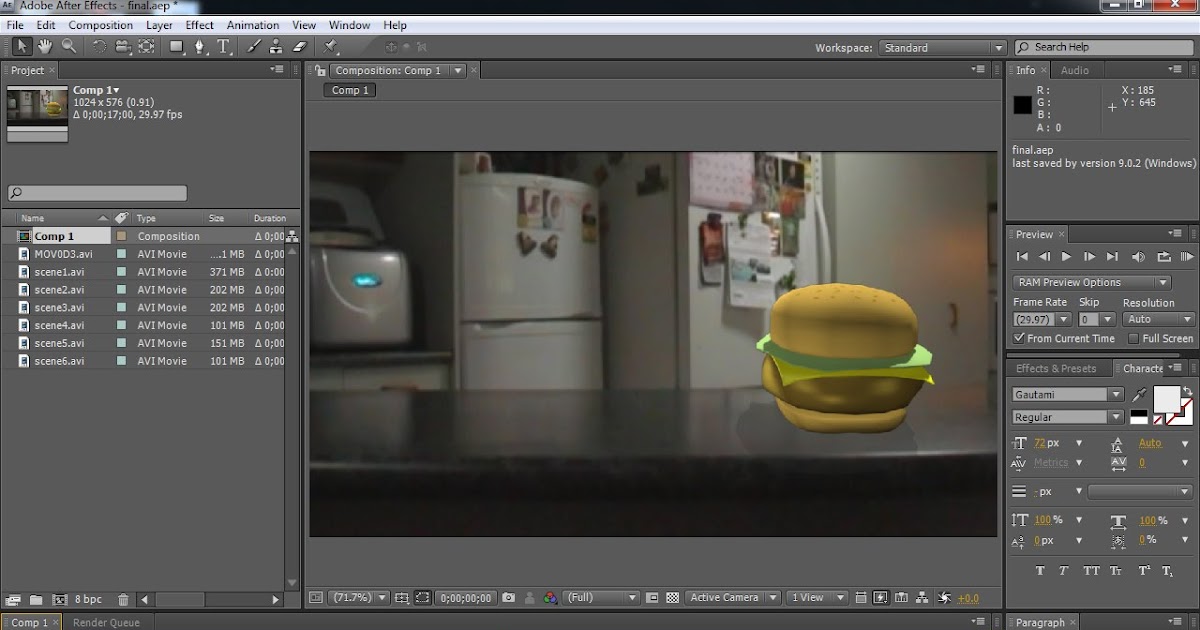Image resolution: width=1200 pixels, height=630 pixels.
Task: Open the Composition menu
Action: tap(100, 25)
